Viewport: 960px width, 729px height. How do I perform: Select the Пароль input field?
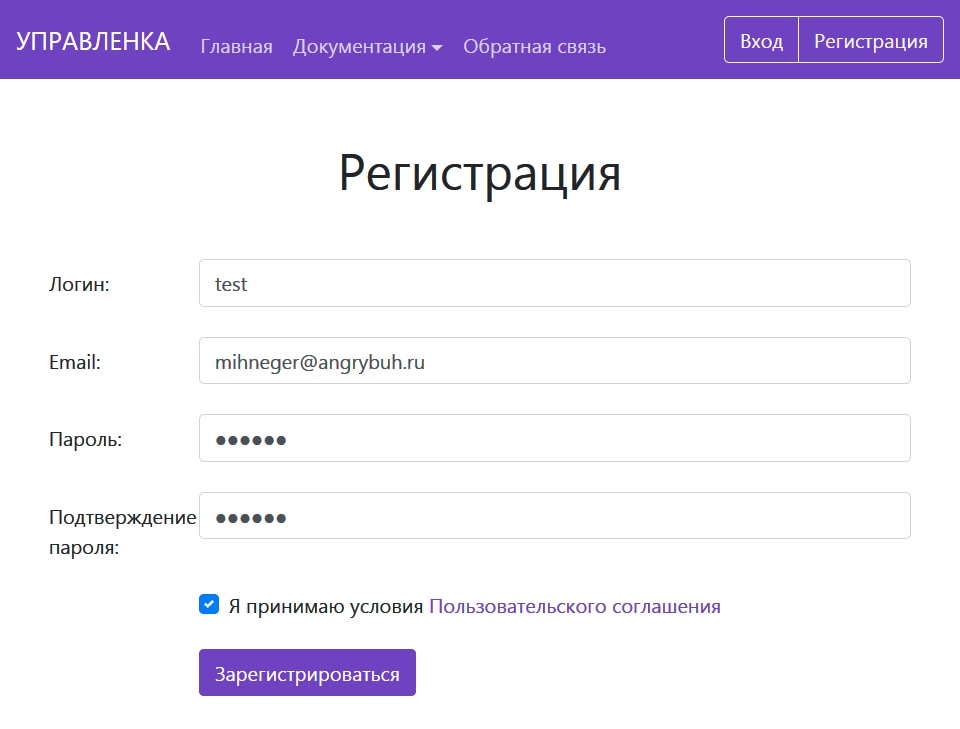click(x=554, y=438)
